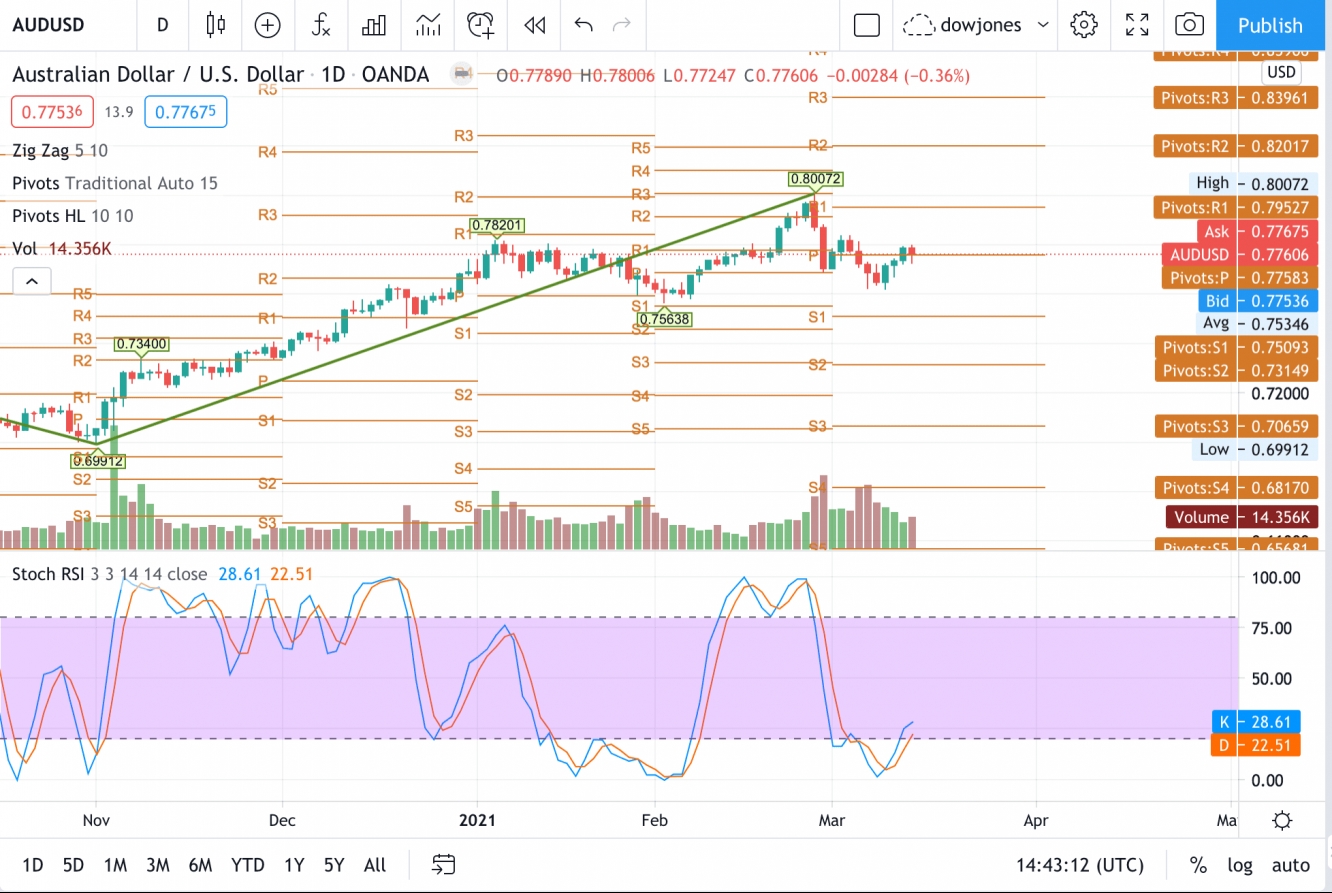Create an alert with the alarm clock icon
This screenshot has height=893, width=1332.
coord(481,25)
